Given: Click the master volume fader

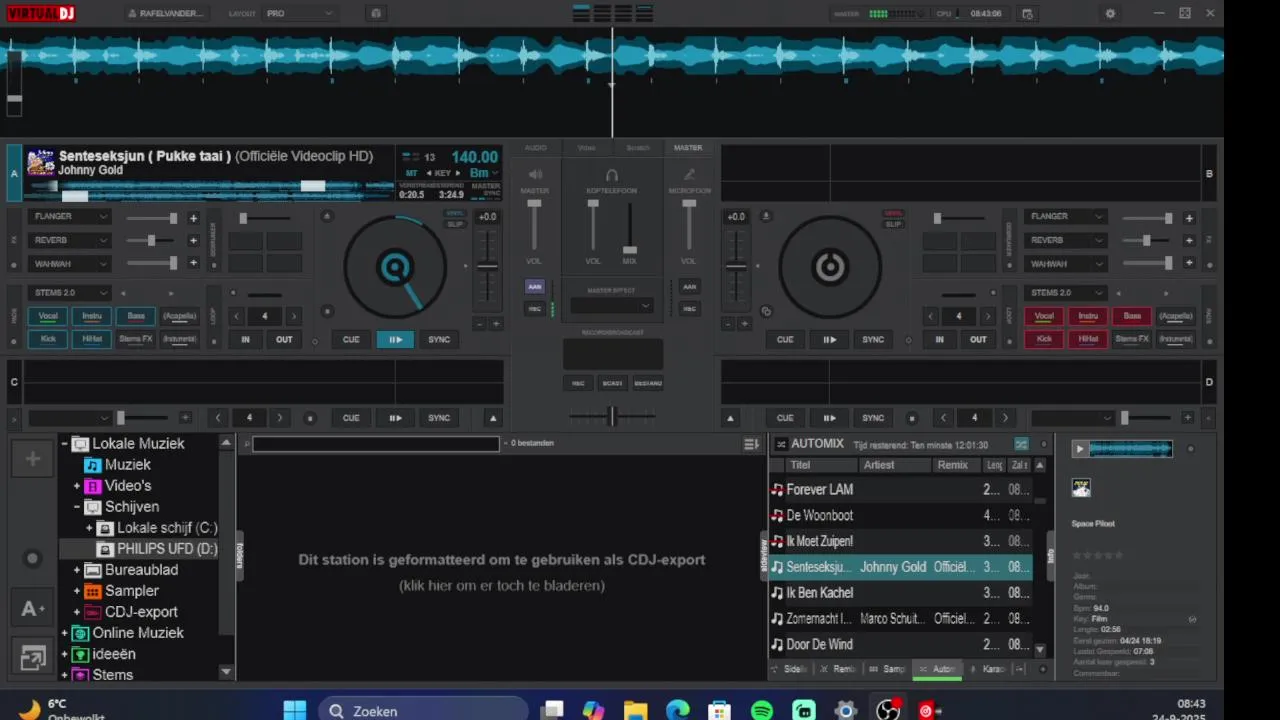Looking at the screenshot, I should pyautogui.click(x=535, y=204).
